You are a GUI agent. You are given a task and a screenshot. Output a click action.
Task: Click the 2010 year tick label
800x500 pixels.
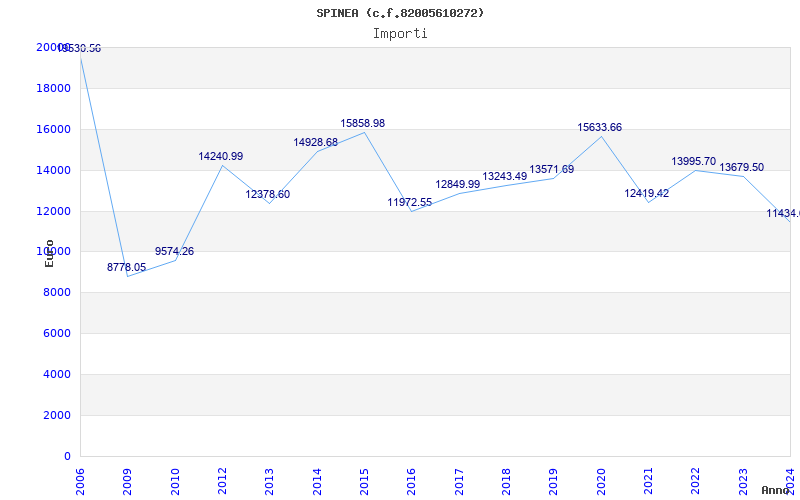(x=174, y=481)
